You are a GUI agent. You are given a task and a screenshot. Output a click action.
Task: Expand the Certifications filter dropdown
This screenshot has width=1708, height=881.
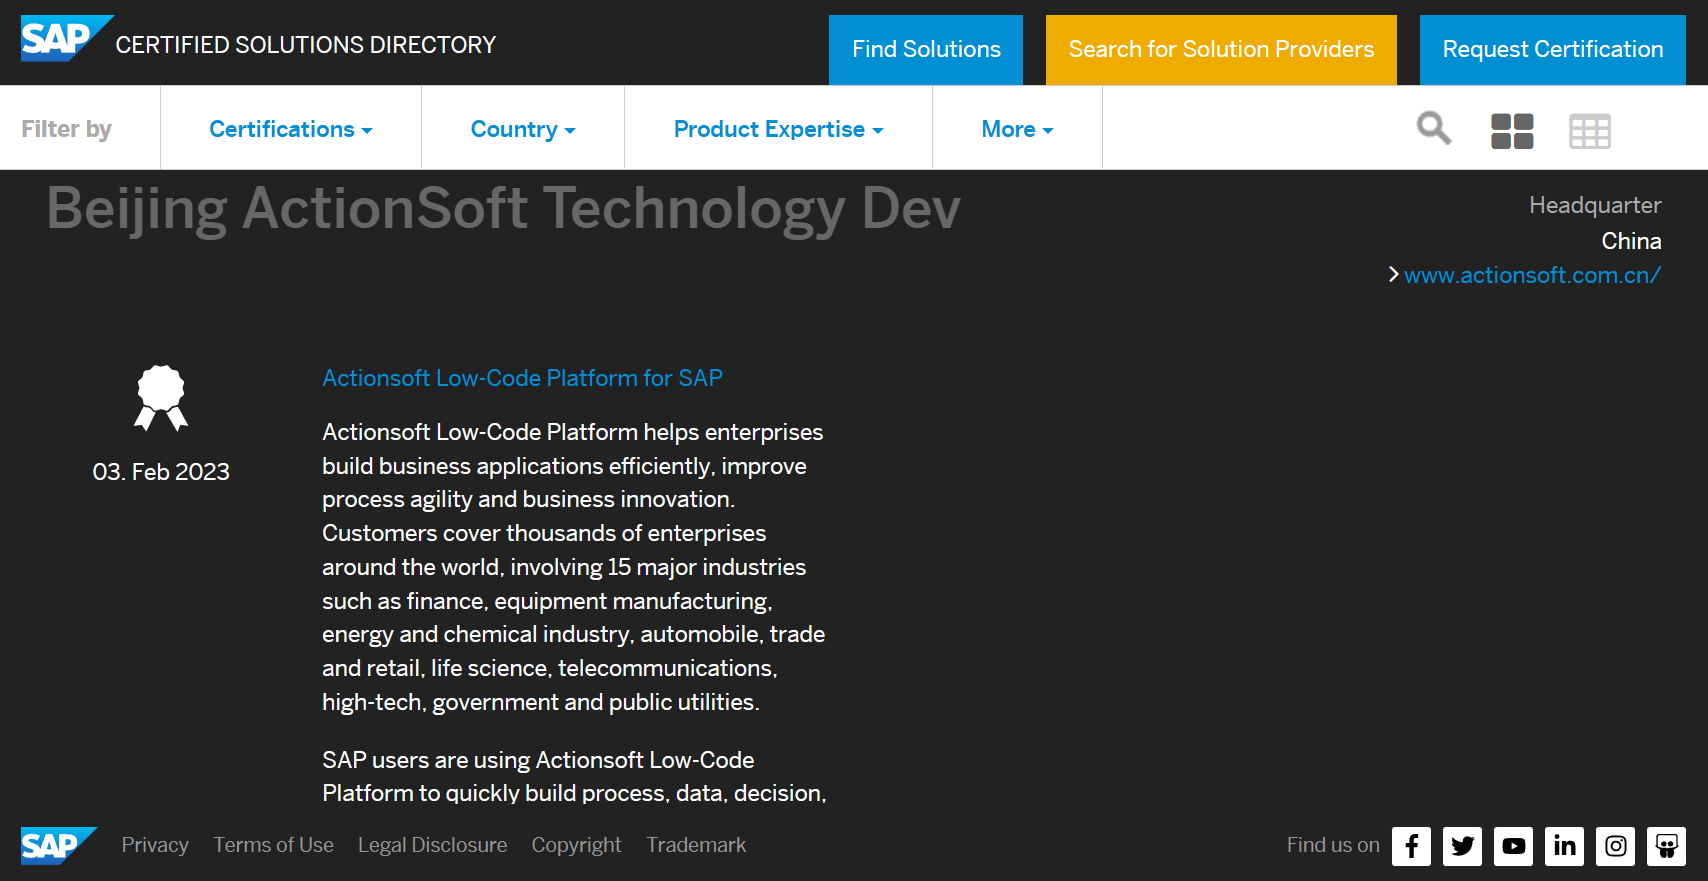coord(291,129)
